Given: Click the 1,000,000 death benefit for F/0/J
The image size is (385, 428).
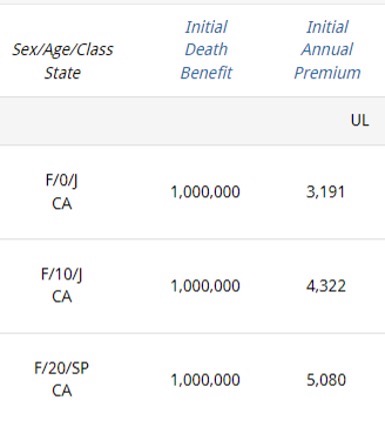Looking at the screenshot, I should tap(205, 192).
